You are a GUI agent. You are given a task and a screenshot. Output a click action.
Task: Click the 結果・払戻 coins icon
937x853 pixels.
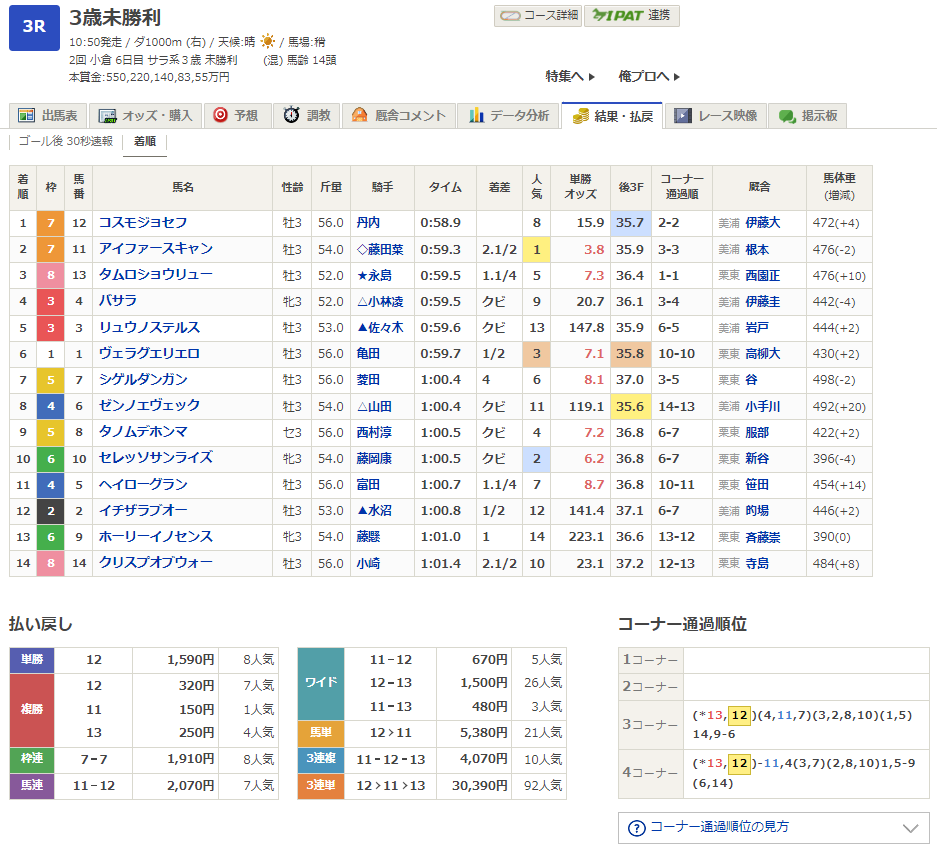(580, 116)
